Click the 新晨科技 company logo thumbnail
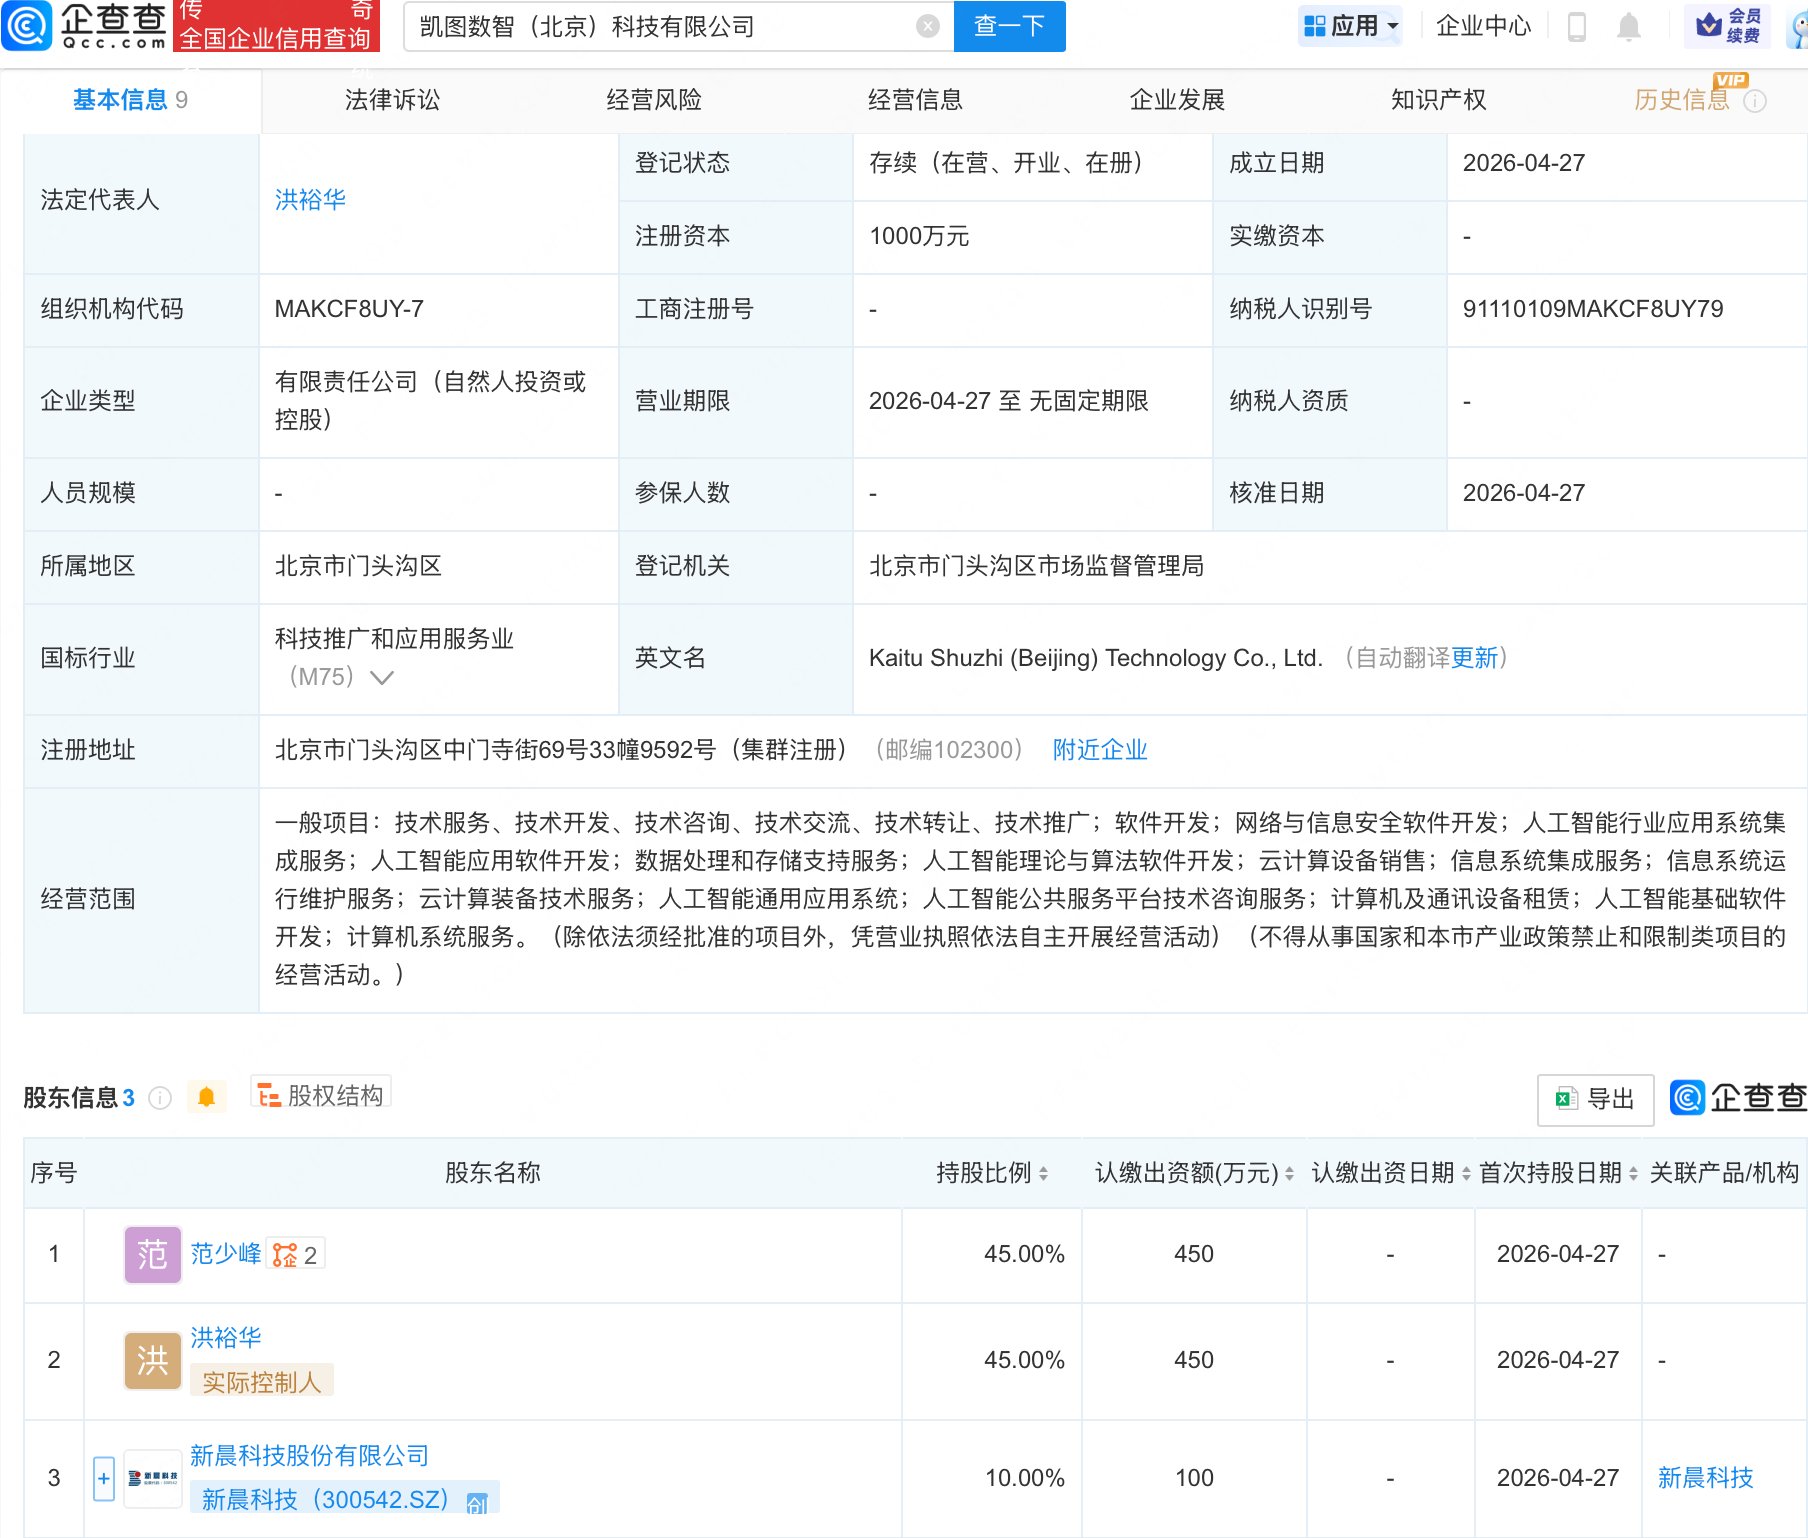This screenshot has width=1808, height=1538. point(152,1478)
